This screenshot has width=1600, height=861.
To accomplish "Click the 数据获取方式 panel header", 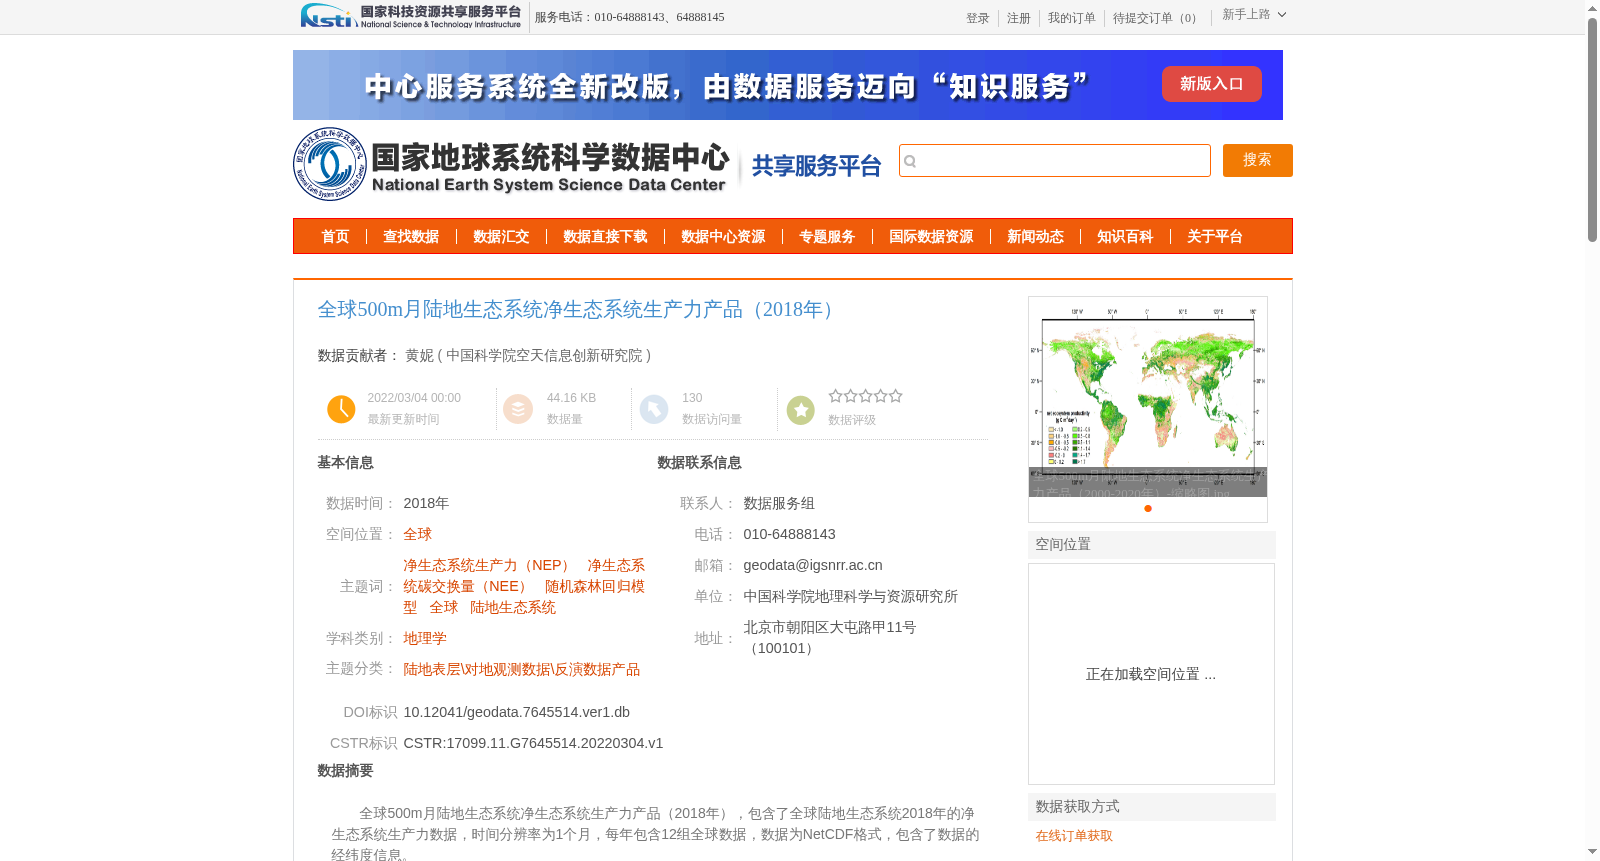I will coord(1152,807).
